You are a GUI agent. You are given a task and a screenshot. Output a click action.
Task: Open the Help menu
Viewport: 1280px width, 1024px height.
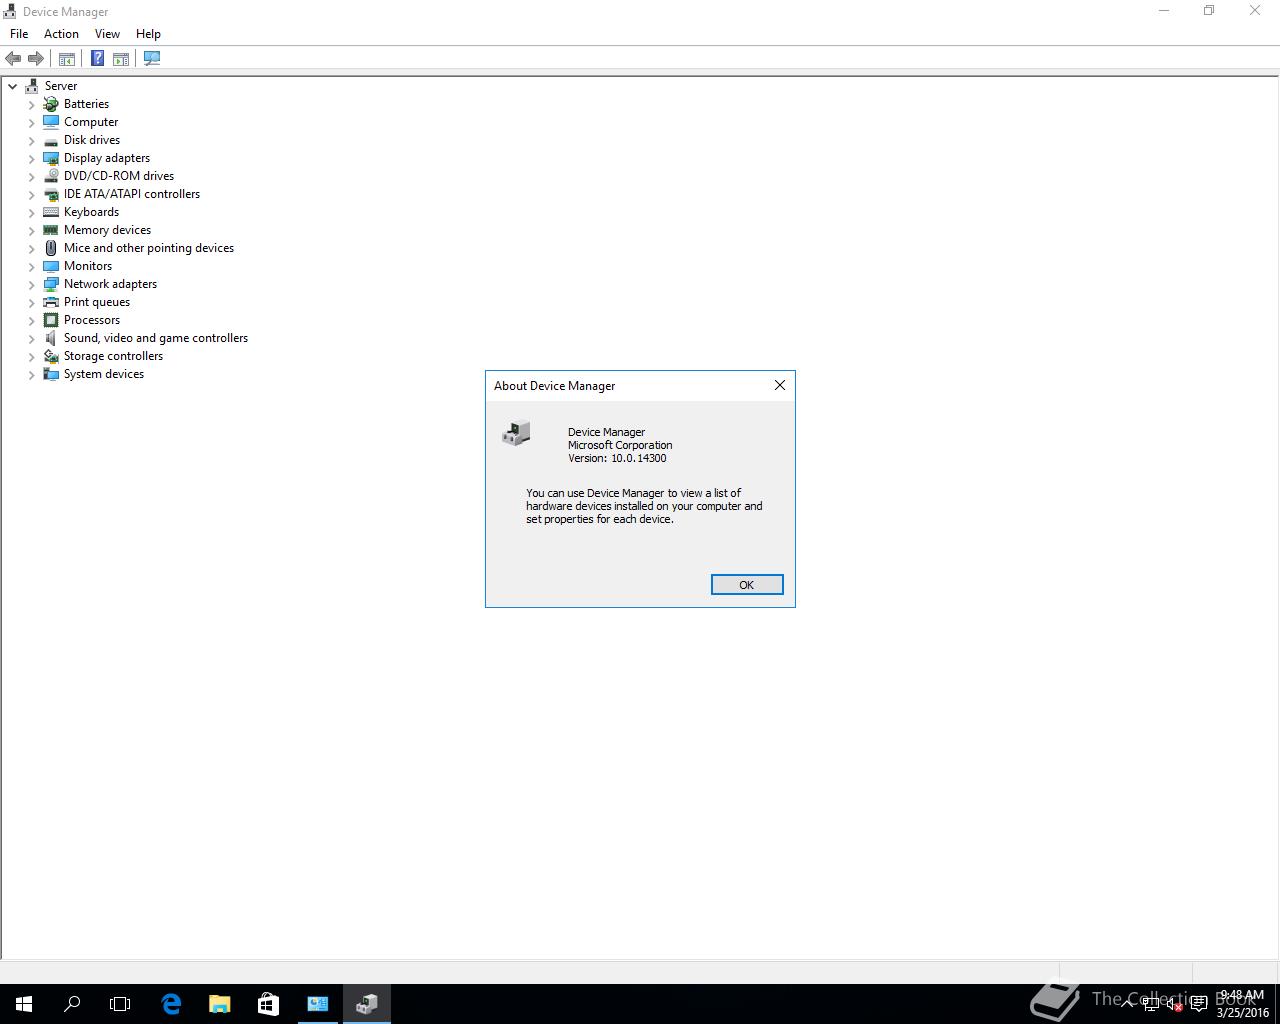[x=148, y=34]
